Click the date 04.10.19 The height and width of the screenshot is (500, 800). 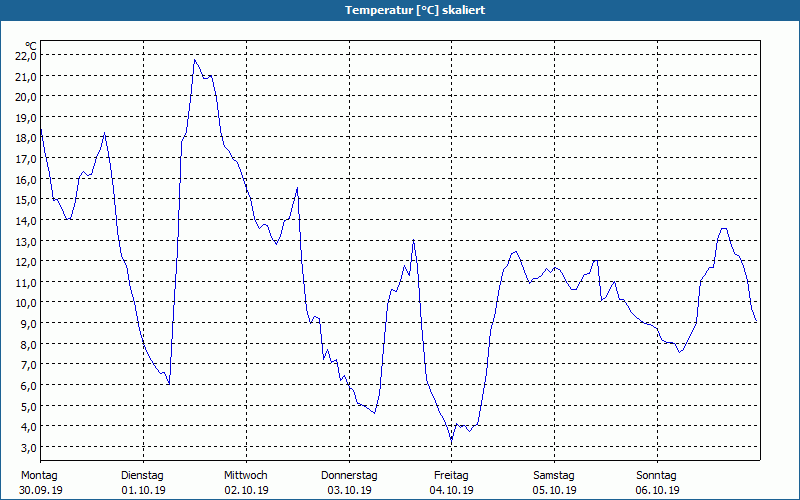tap(452, 490)
